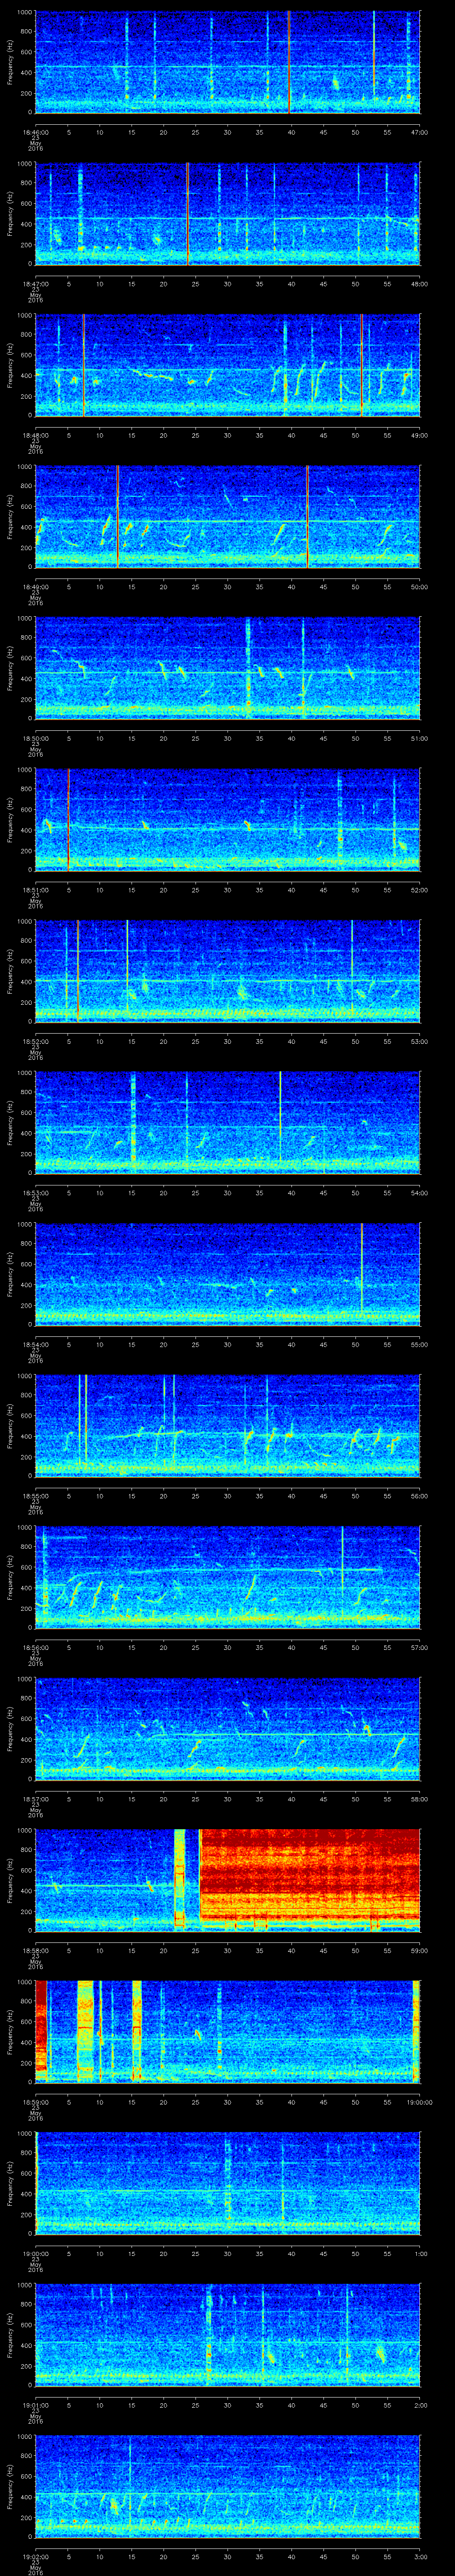Screen dimensions: 455x2576
Task: Click the 18:48:00 start time label
Action: [x=36, y=435]
